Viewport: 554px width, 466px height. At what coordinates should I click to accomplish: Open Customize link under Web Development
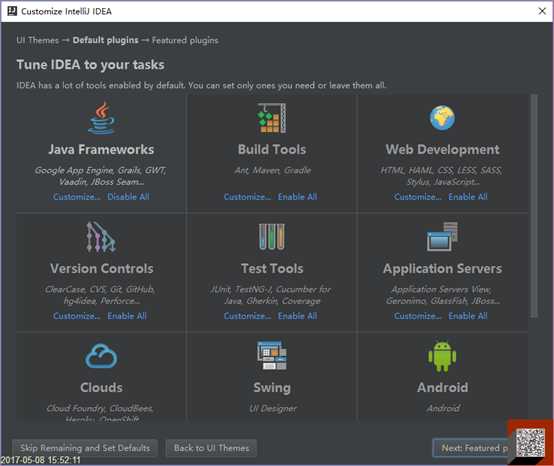pyautogui.click(x=418, y=197)
